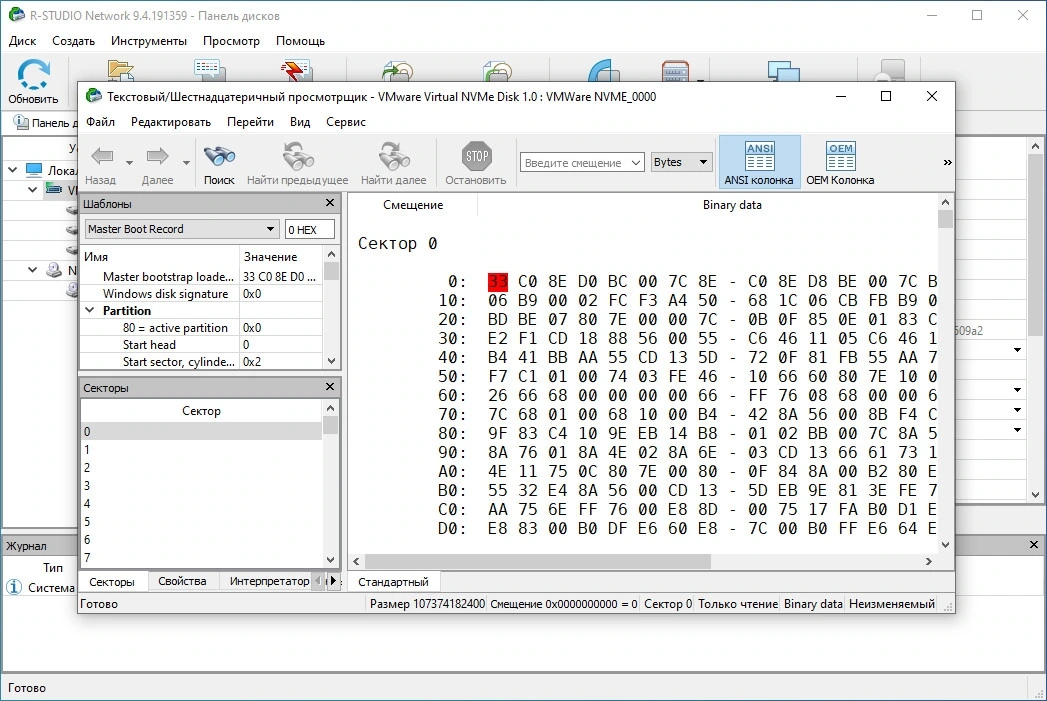Close the Журнал panel in main window
Image resolution: width=1047 pixels, height=701 pixels.
point(1034,545)
